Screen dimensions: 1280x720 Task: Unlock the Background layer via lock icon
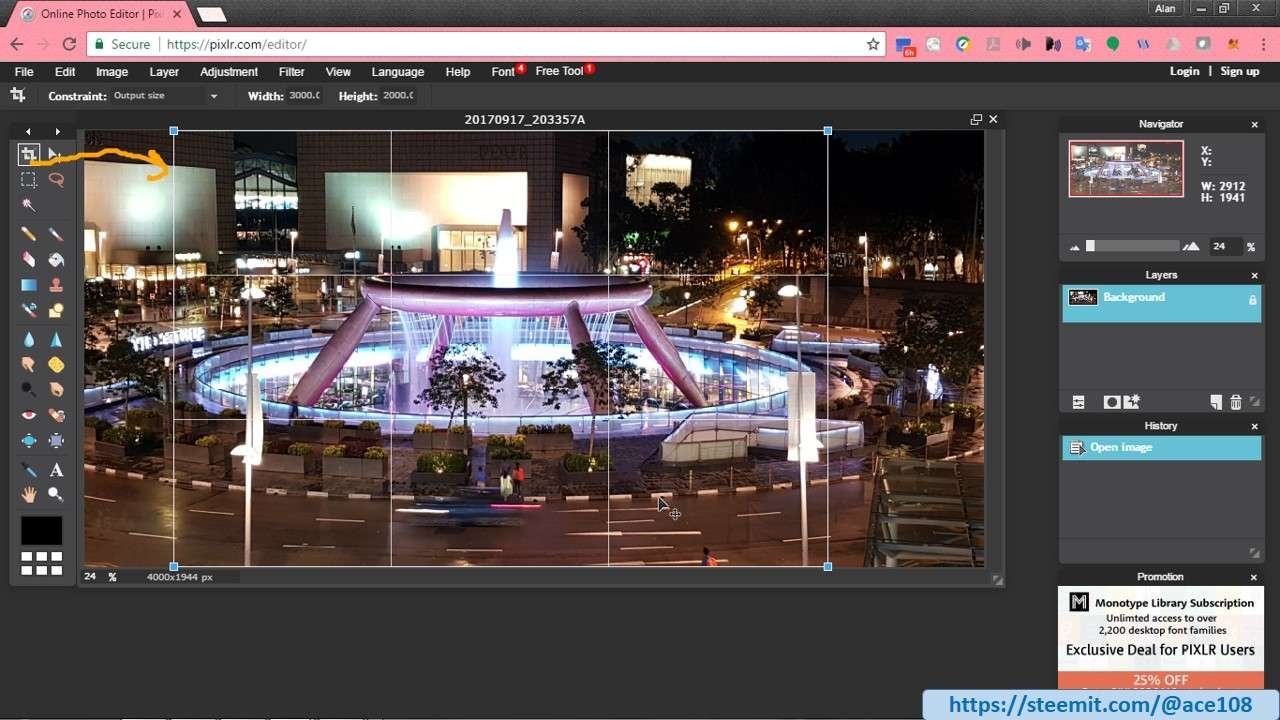(x=1252, y=299)
